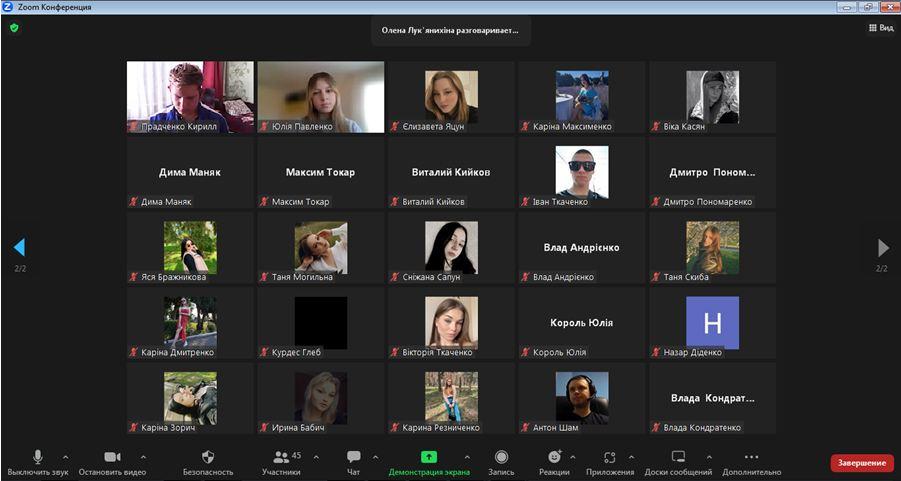Open the Безопасность shield icon
The height and width of the screenshot is (481, 901).
tap(208, 458)
